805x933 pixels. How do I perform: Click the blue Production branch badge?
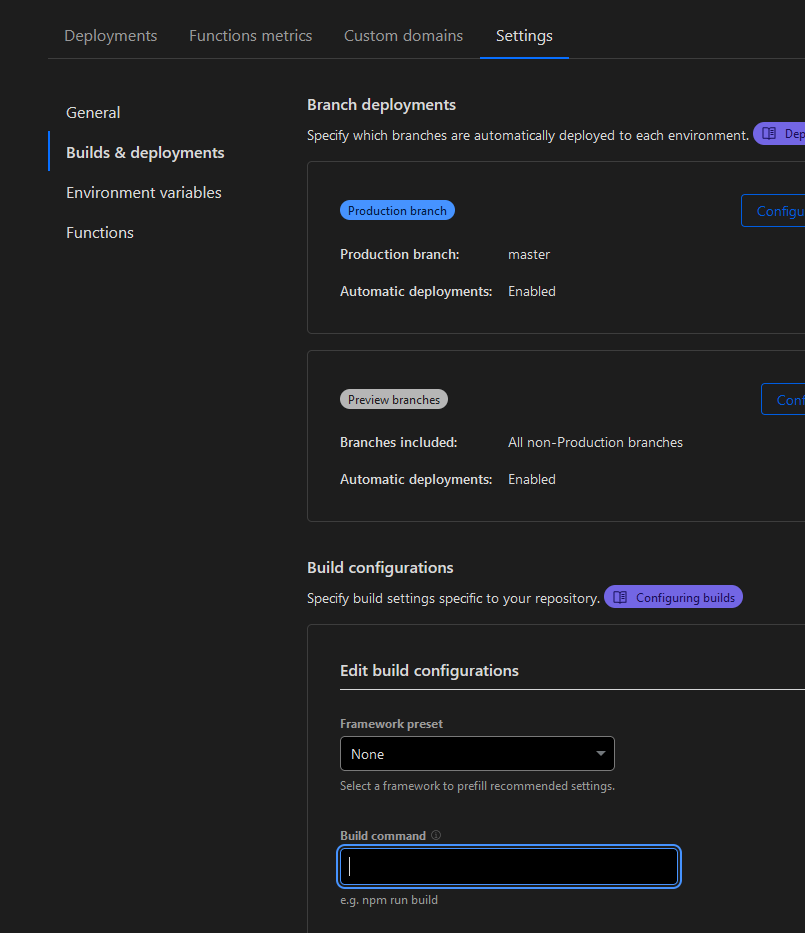397,211
